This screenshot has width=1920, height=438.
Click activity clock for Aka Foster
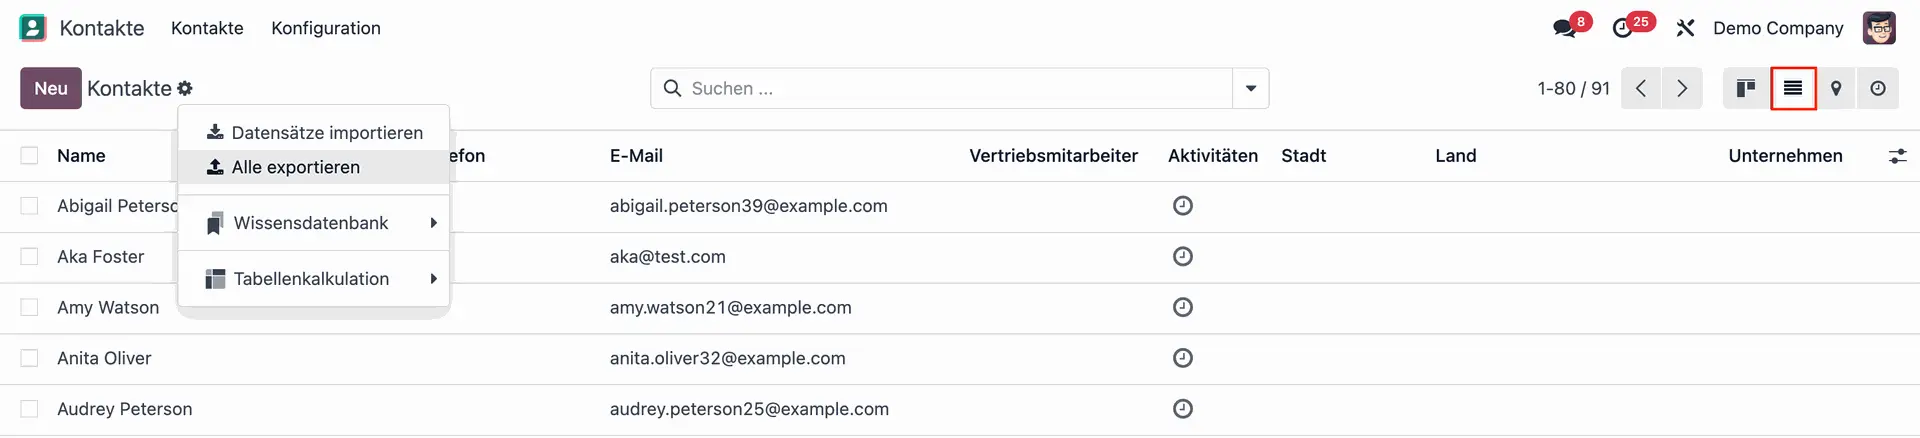pos(1182,257)
